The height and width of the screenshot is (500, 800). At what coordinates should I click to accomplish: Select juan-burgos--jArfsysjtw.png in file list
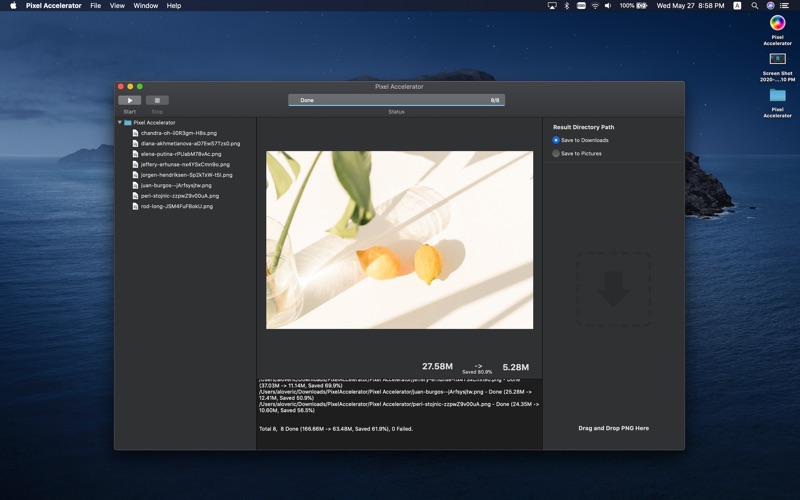click(176, 185)
